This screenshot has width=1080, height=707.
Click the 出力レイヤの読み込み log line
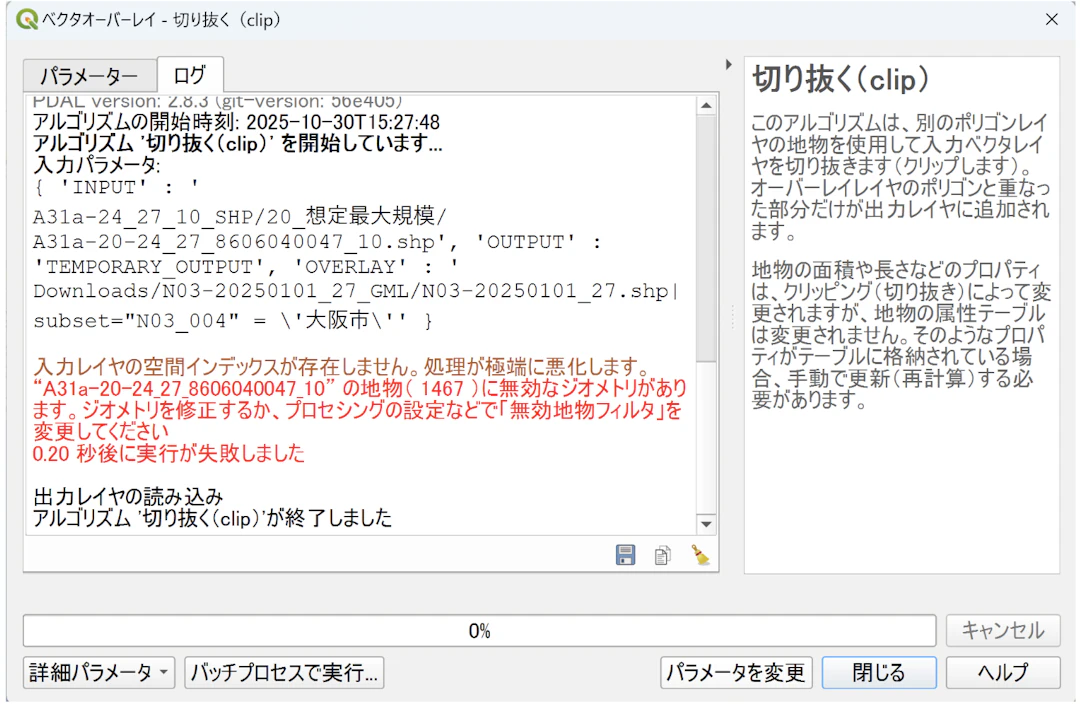[128, 496]
